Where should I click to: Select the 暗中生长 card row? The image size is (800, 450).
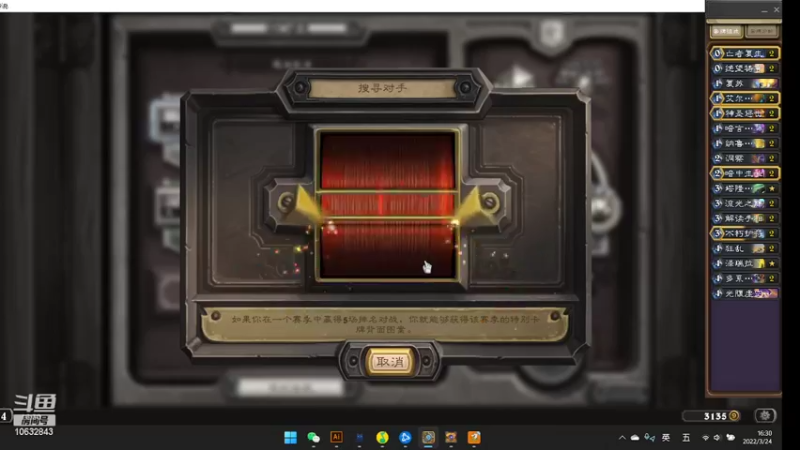[745, 173]
